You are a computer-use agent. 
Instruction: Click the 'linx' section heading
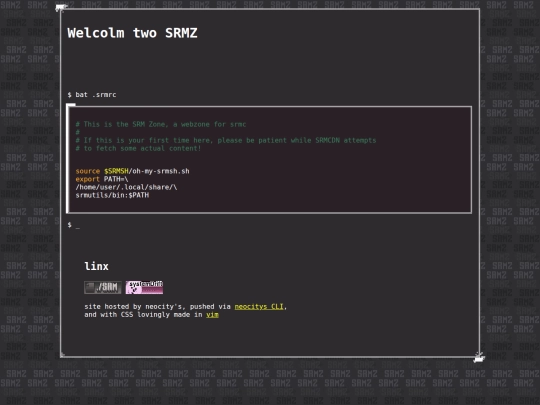[x=96, y=266]
